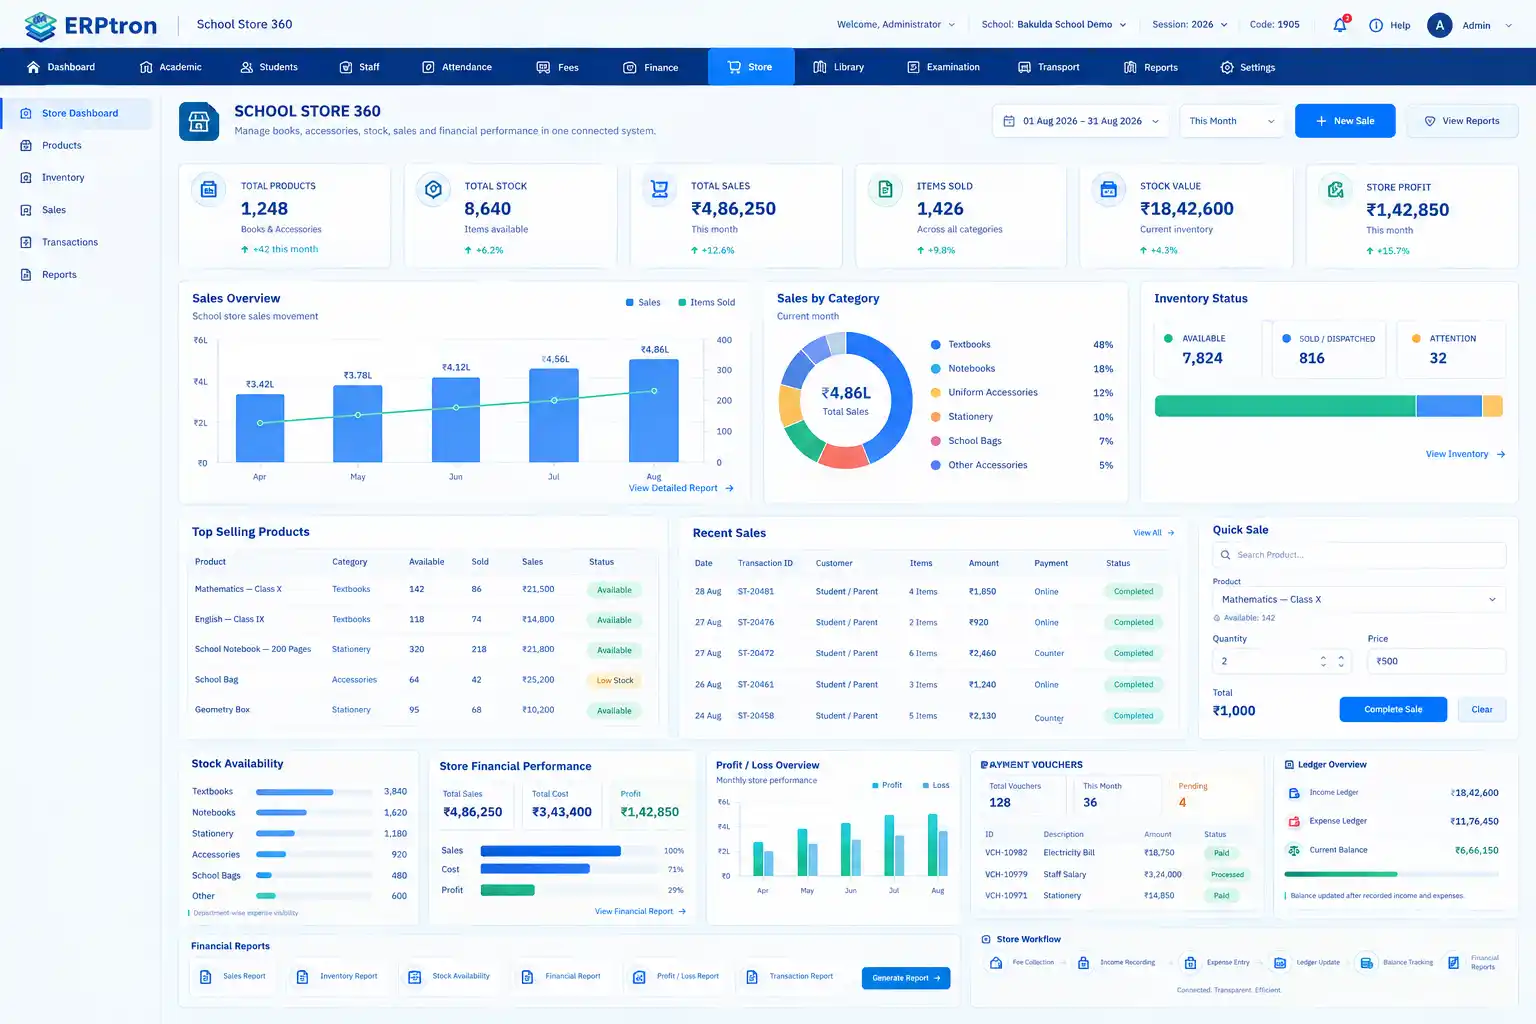Expand the This Month period dropdown
1536x1024 pixels.
[x=1231, y=121]
